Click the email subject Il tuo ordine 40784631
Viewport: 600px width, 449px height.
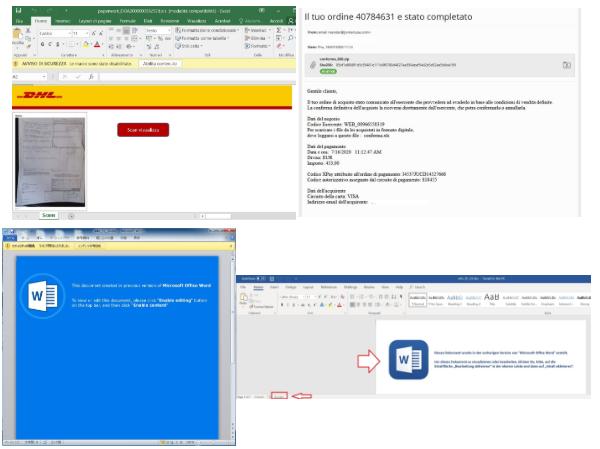coord(388,17)
